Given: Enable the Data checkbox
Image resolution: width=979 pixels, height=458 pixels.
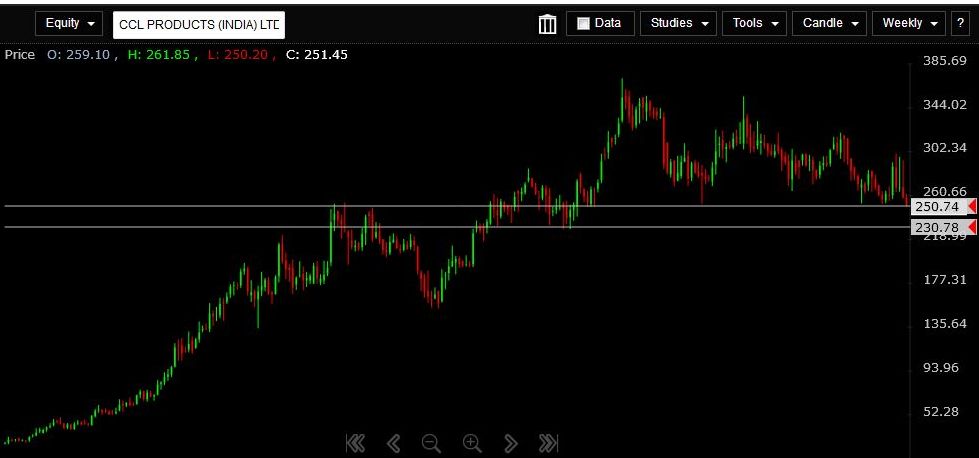Looking at the screenshot, I should tap(584, 24).
